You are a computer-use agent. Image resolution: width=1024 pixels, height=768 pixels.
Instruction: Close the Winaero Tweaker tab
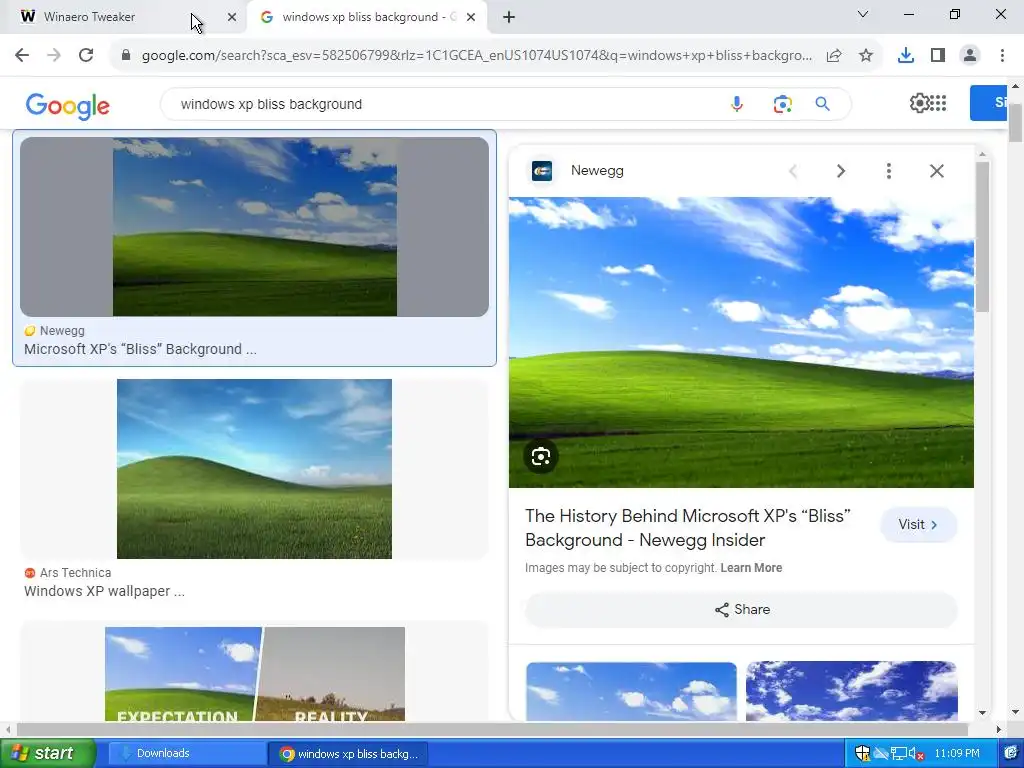232,17
